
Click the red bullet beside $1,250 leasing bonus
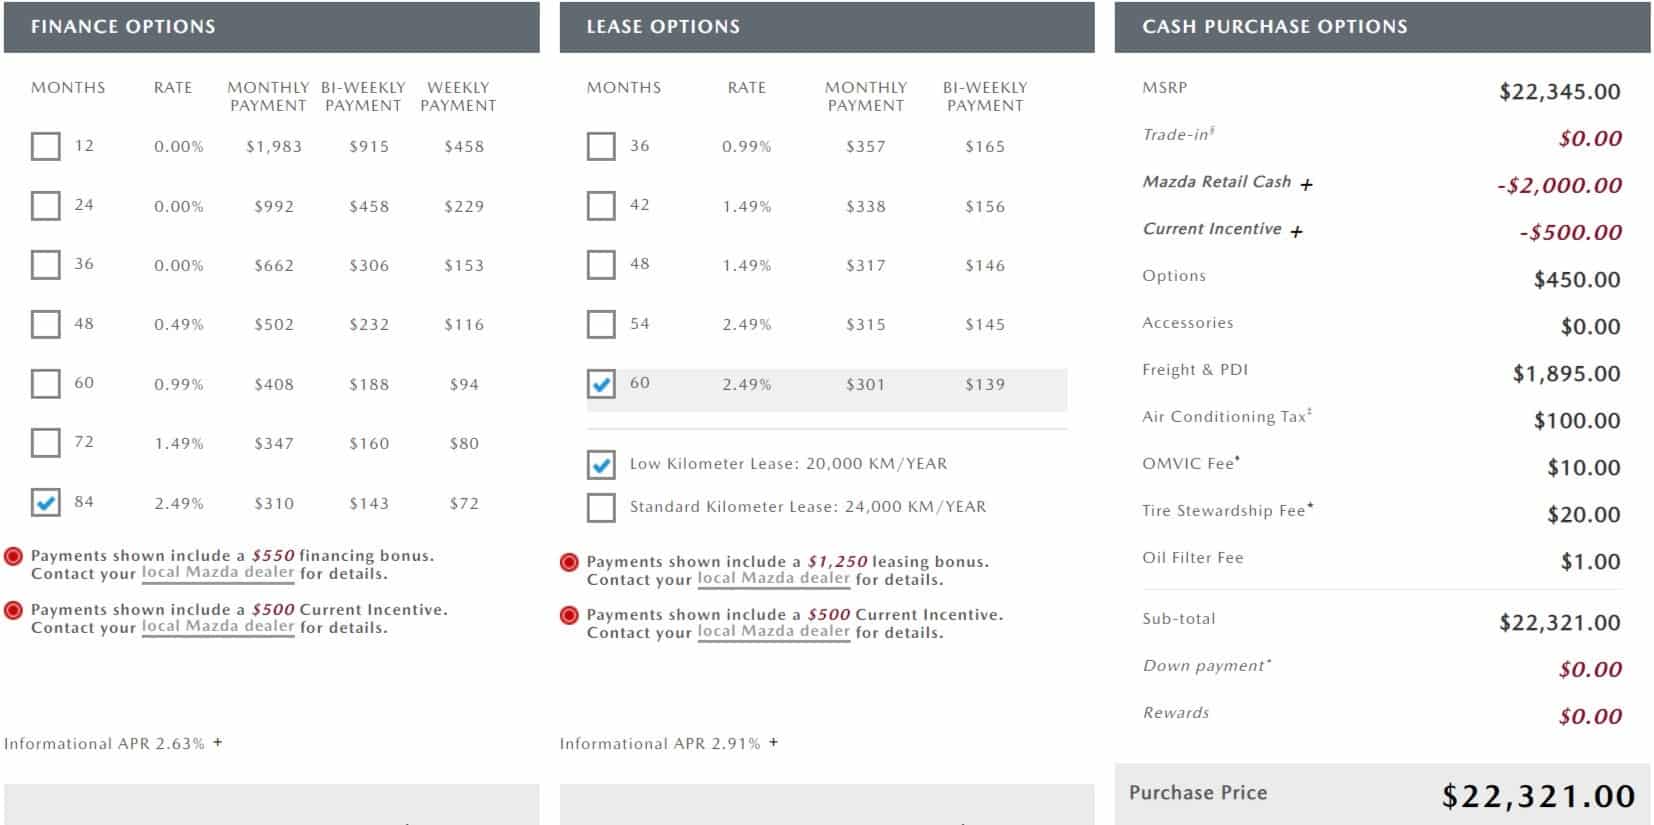tap(569, 562)
